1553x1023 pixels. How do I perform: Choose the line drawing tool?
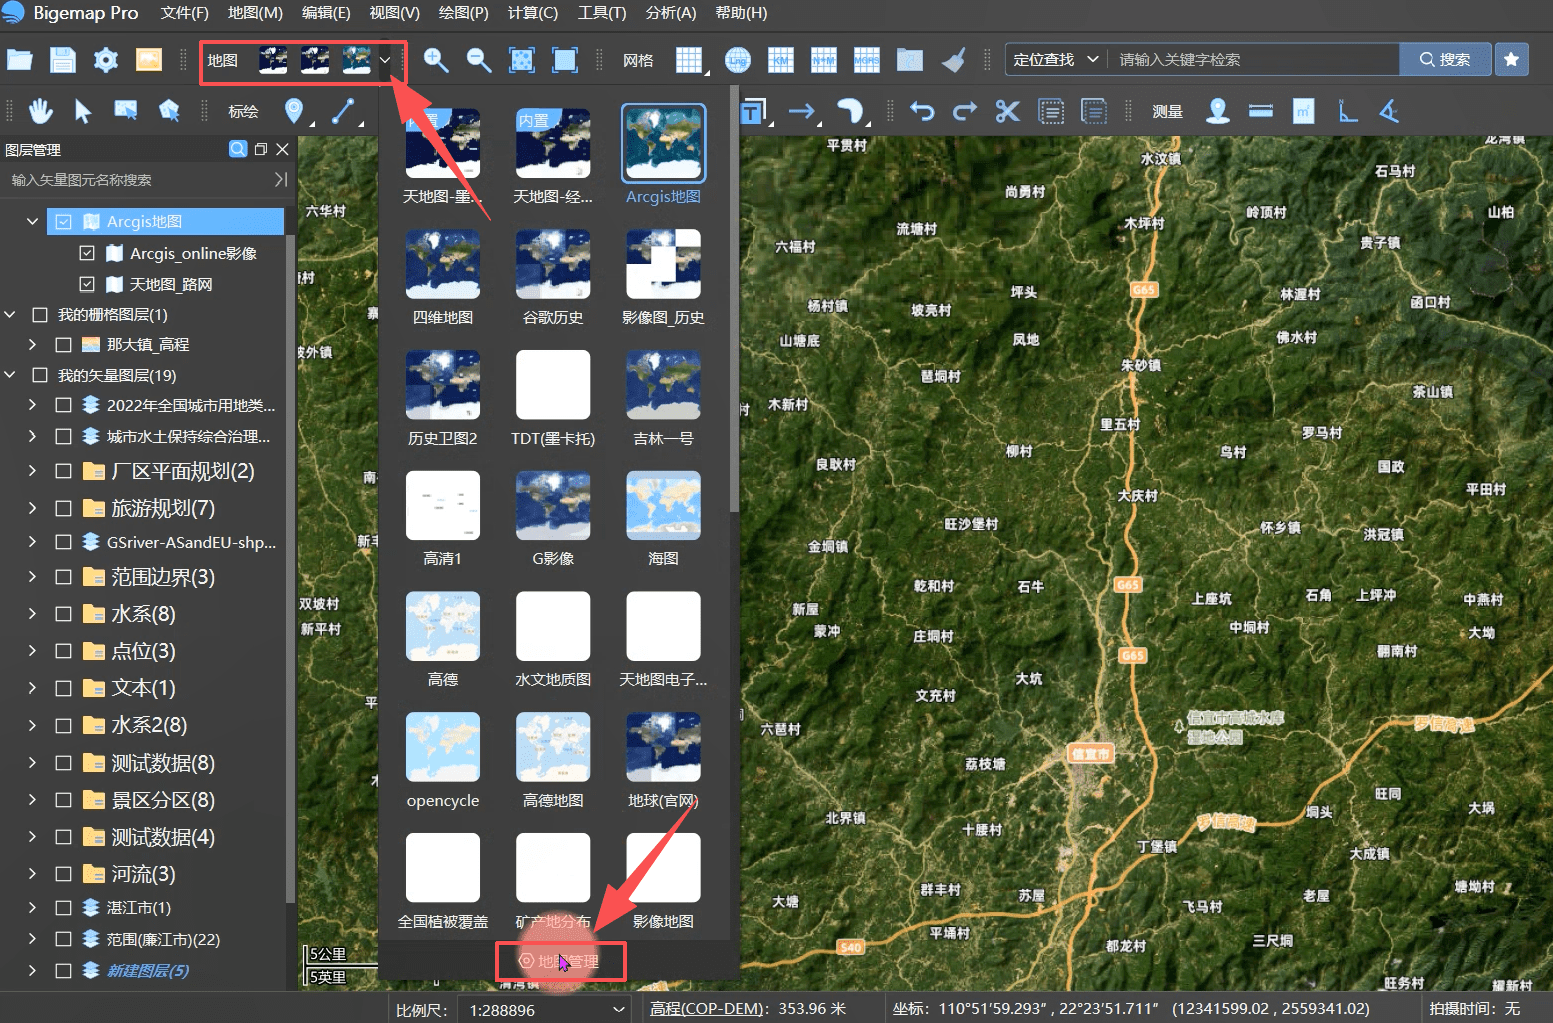tap(343, 111)
